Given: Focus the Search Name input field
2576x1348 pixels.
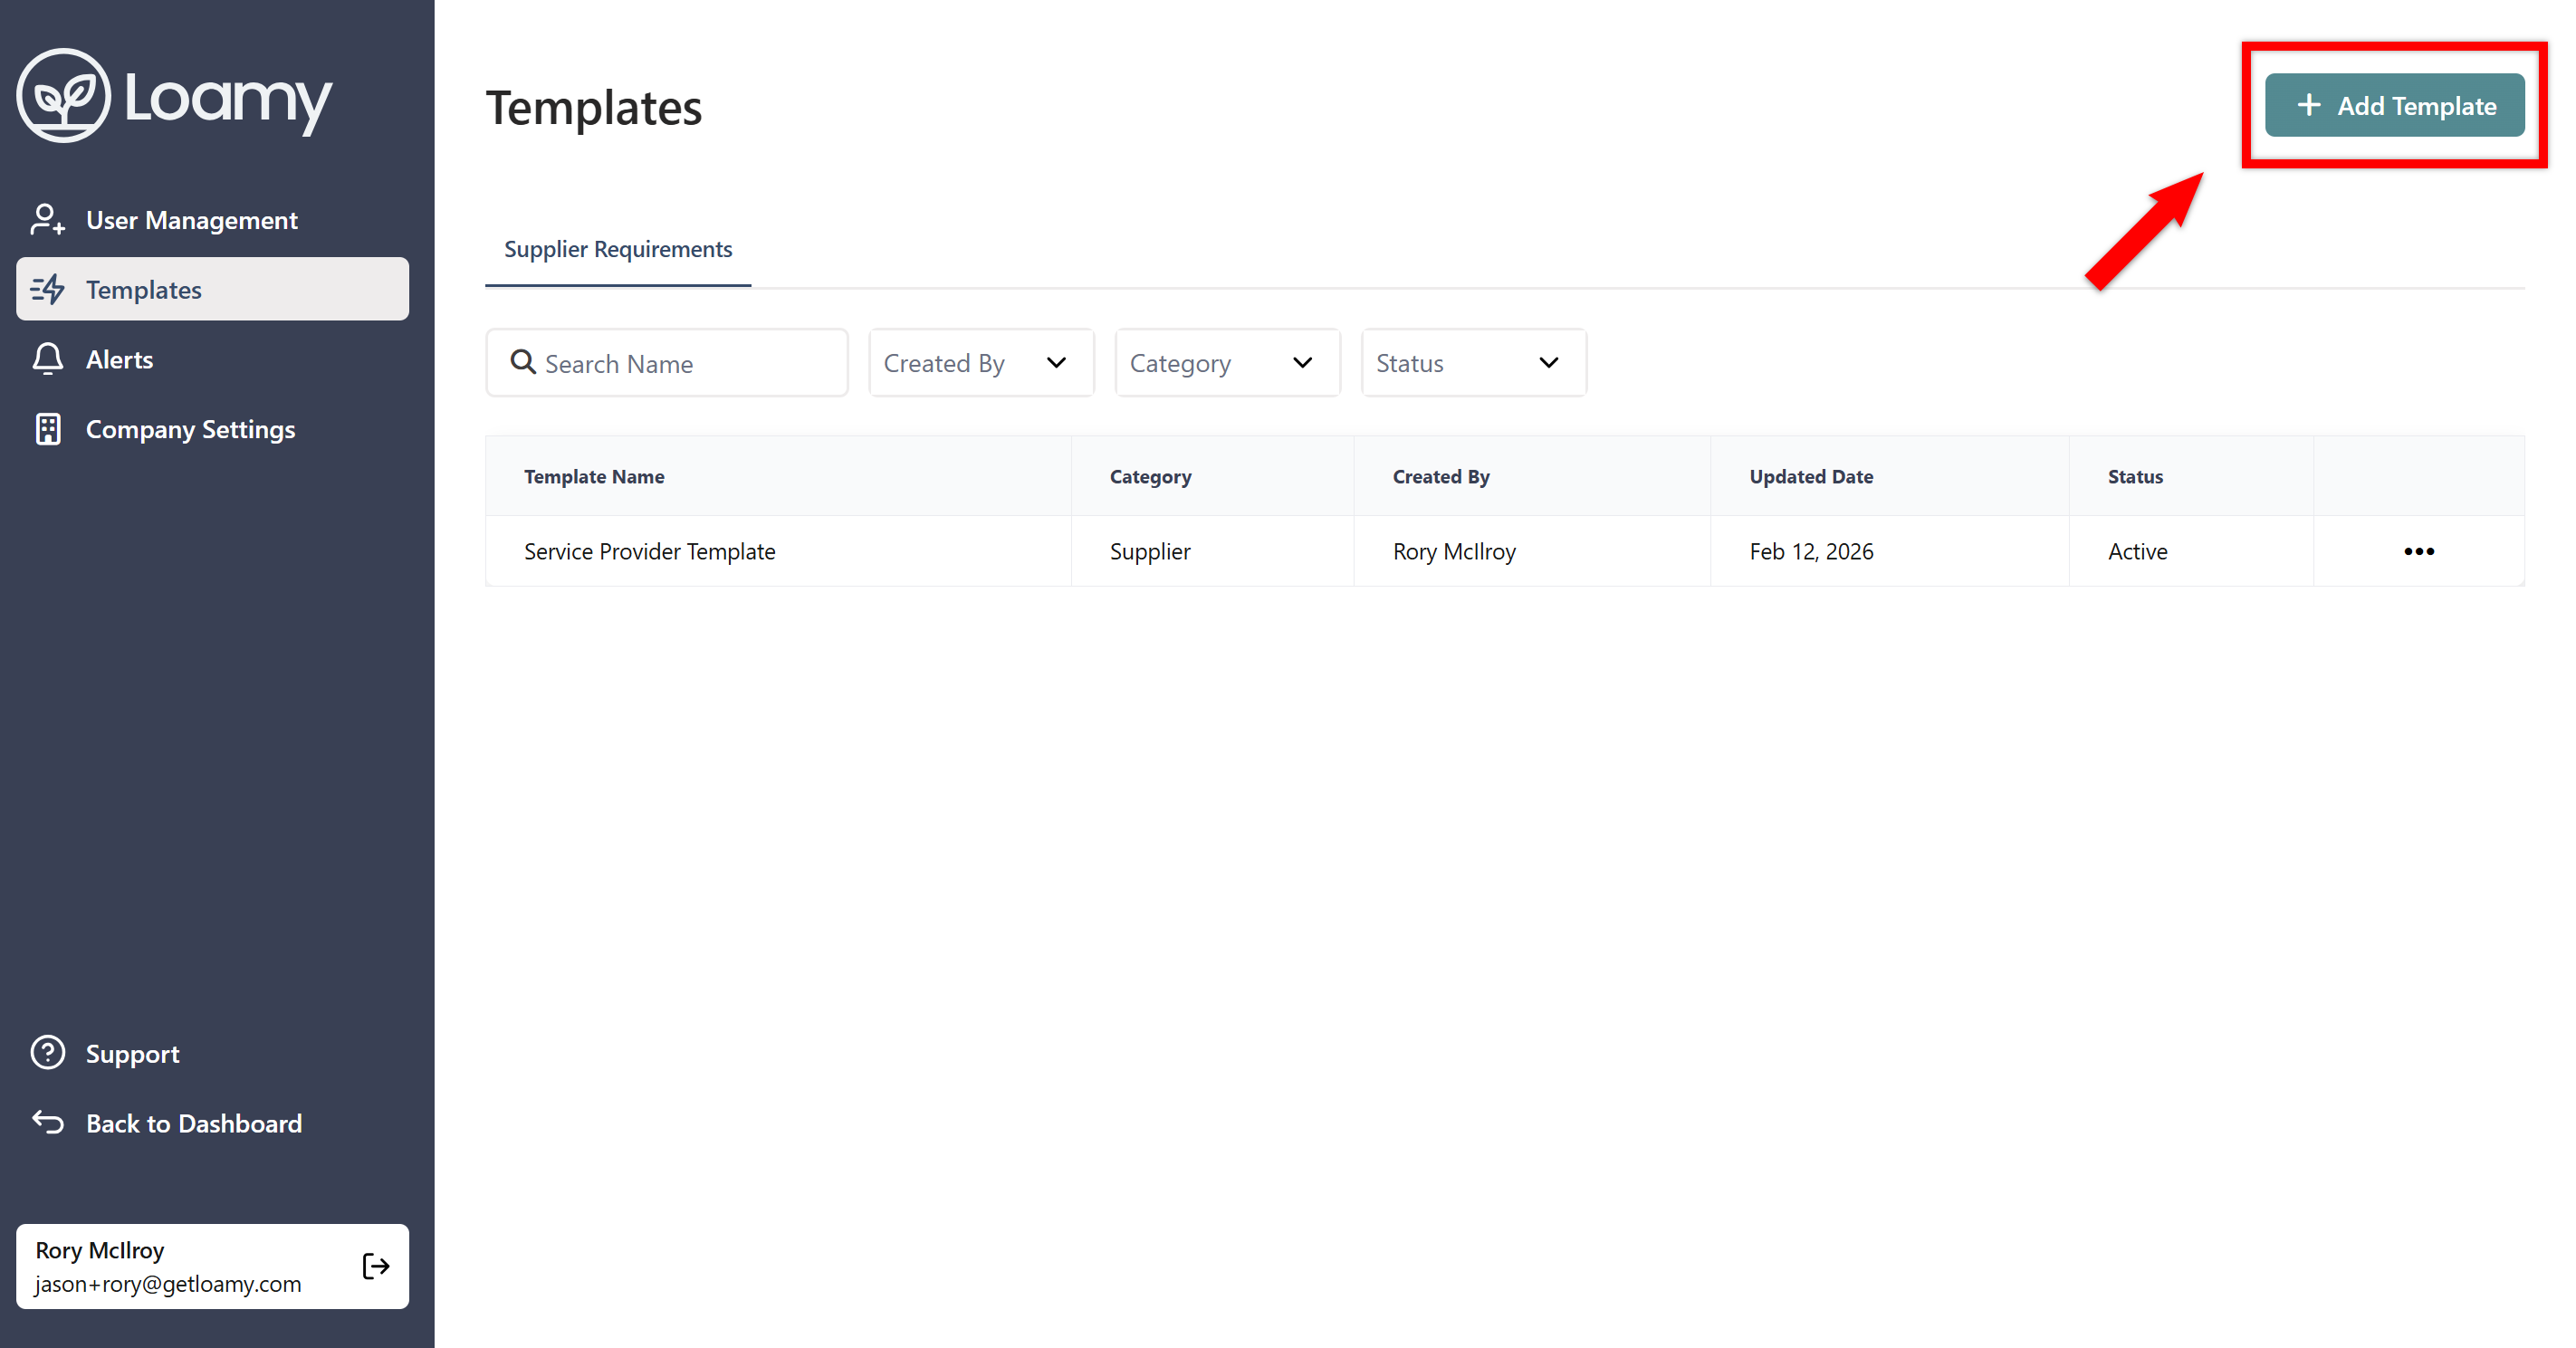Looking at the screenshot, I should coord(690,363).
